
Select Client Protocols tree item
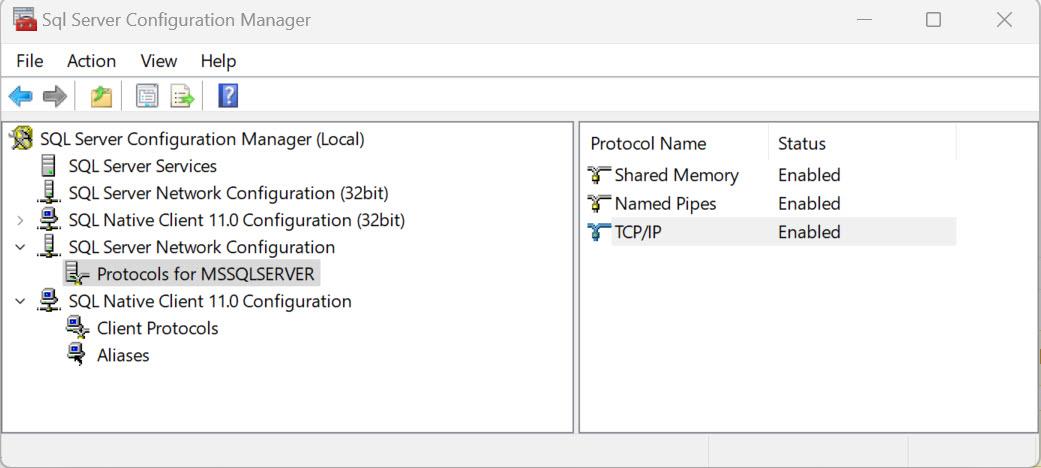157,328
